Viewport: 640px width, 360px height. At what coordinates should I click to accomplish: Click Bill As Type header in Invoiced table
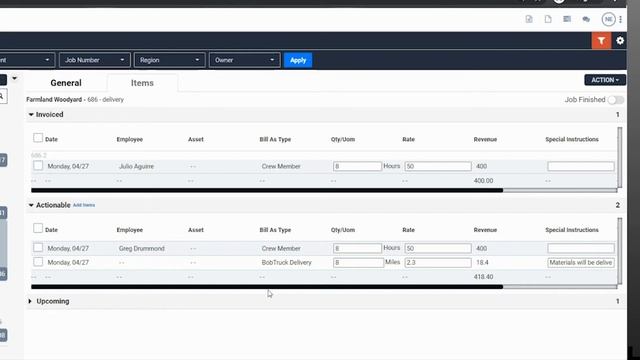275,139
